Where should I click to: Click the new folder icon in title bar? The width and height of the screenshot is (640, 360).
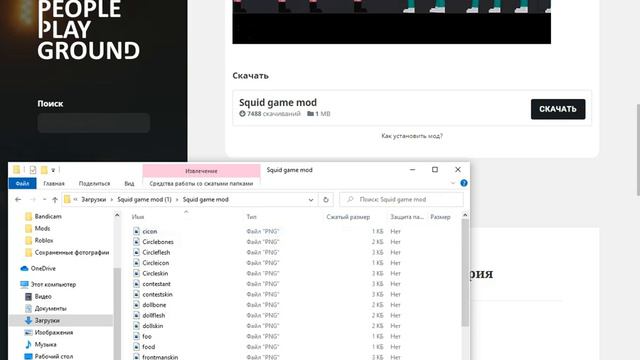[x=44, y=170]
